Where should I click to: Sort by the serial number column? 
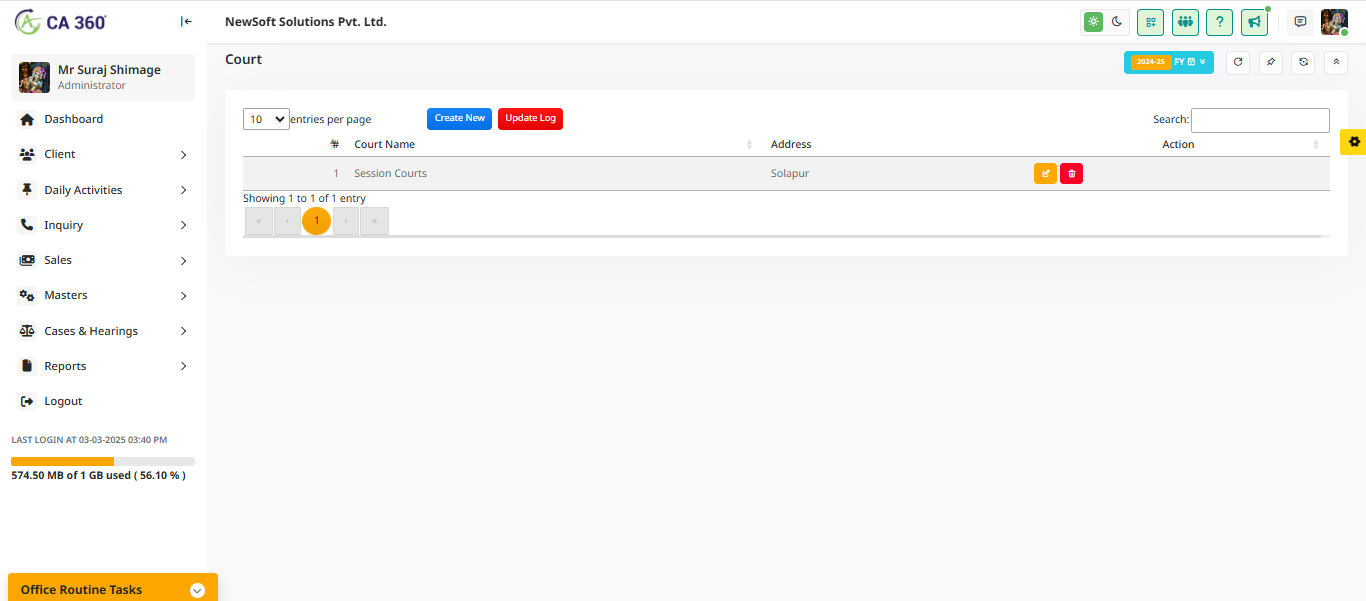(x=294, y=144)
